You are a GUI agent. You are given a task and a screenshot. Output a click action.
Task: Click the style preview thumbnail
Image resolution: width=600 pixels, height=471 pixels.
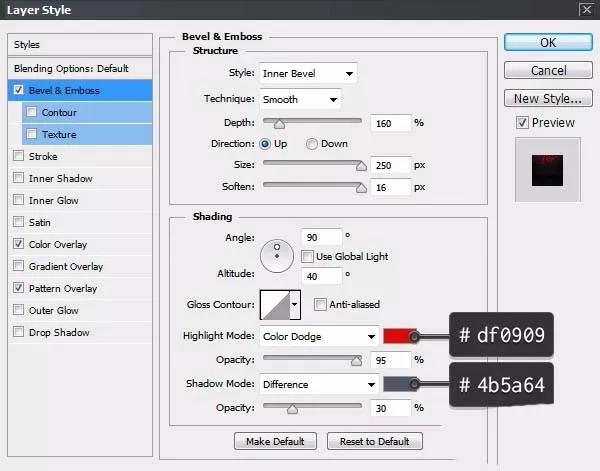click(x=547, y=170)
